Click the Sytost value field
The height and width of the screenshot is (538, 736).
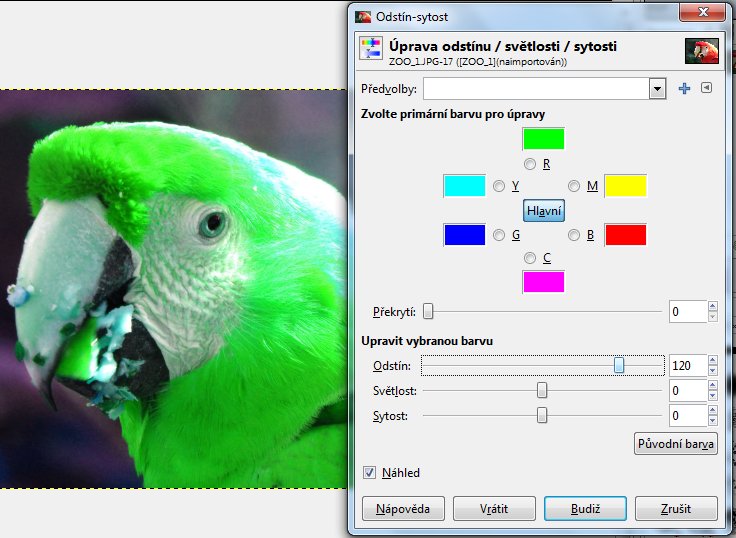coord(688,415)
